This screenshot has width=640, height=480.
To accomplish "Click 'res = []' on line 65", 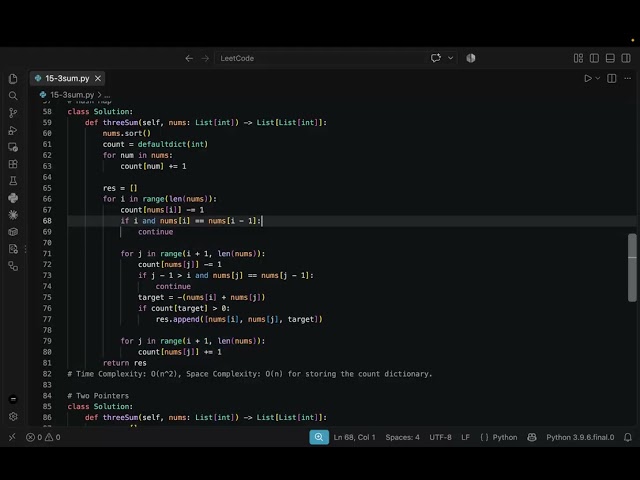I will coord(120,188).
